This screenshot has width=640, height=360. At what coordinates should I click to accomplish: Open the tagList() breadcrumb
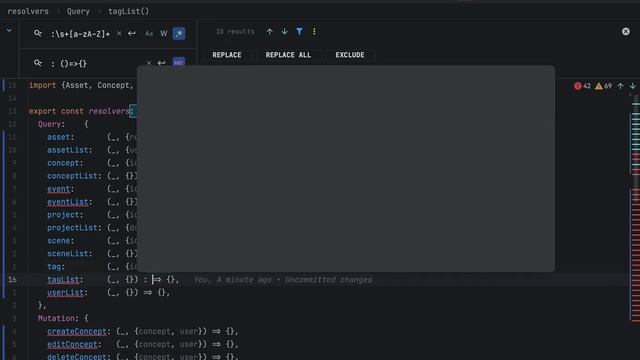click(128, 11)
